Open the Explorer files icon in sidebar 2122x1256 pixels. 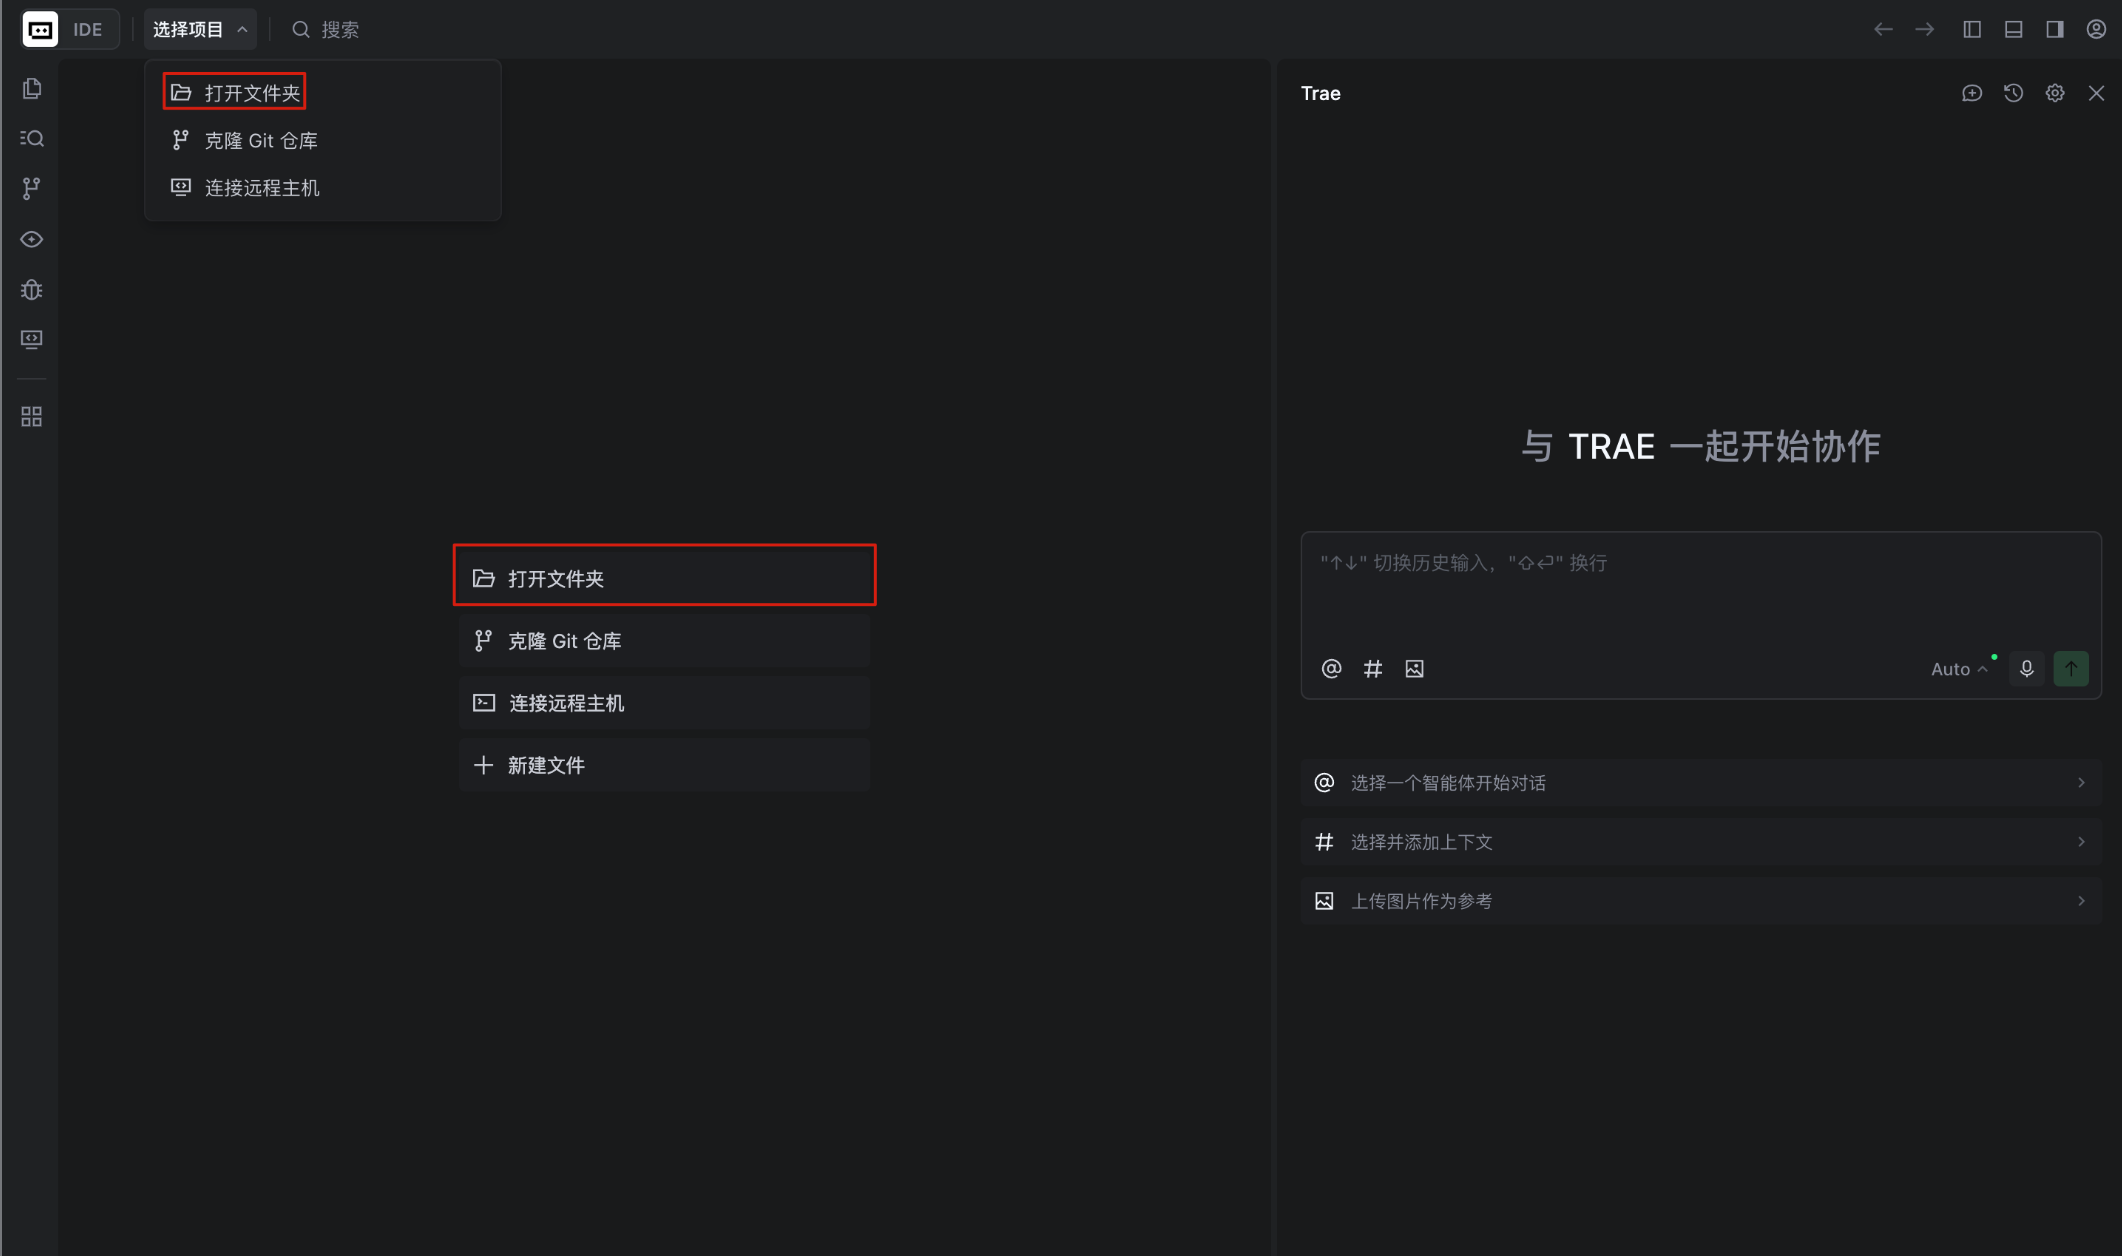(32, 89)
